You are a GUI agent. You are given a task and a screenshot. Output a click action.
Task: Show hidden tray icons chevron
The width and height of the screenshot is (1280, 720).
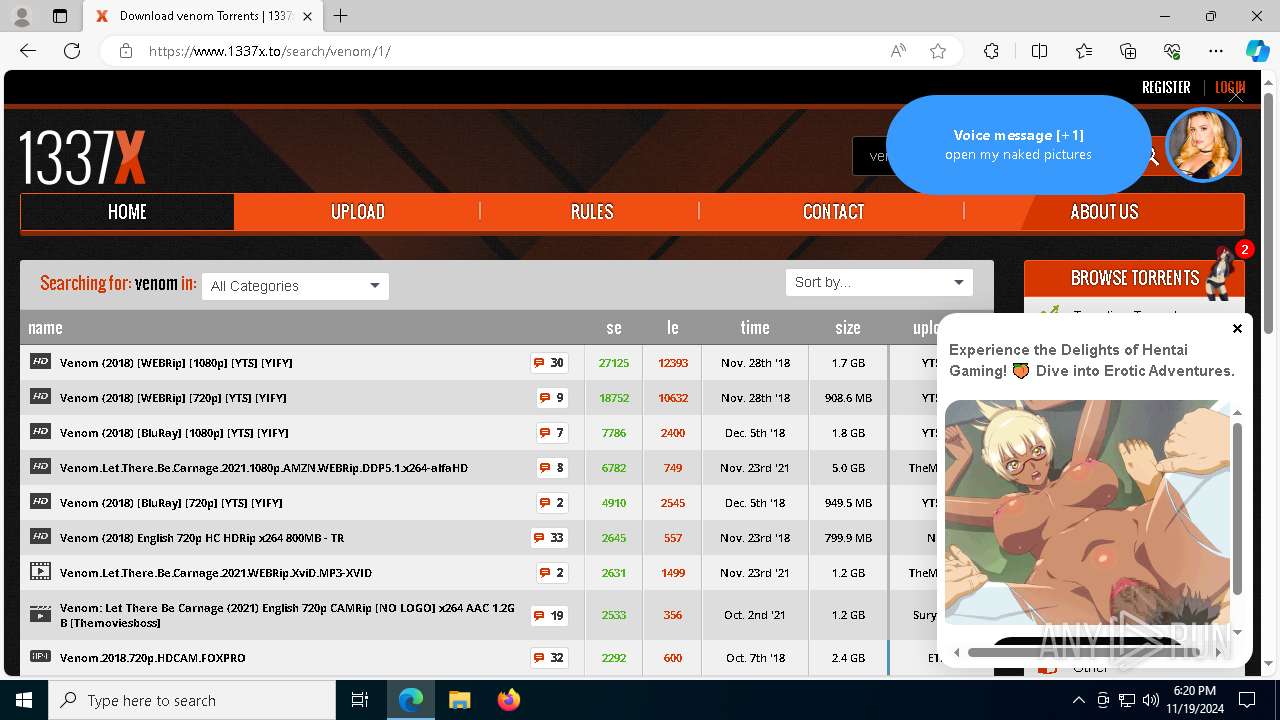point(1079,700)
